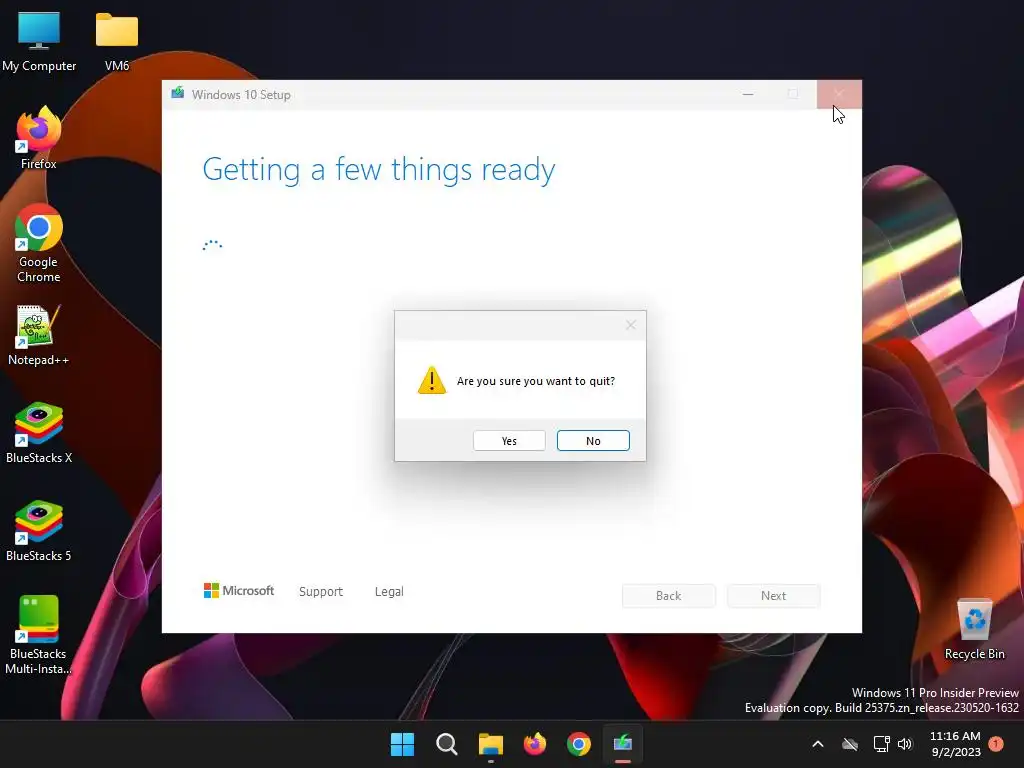
Task: Open the network tray icon
Action: 882,744
